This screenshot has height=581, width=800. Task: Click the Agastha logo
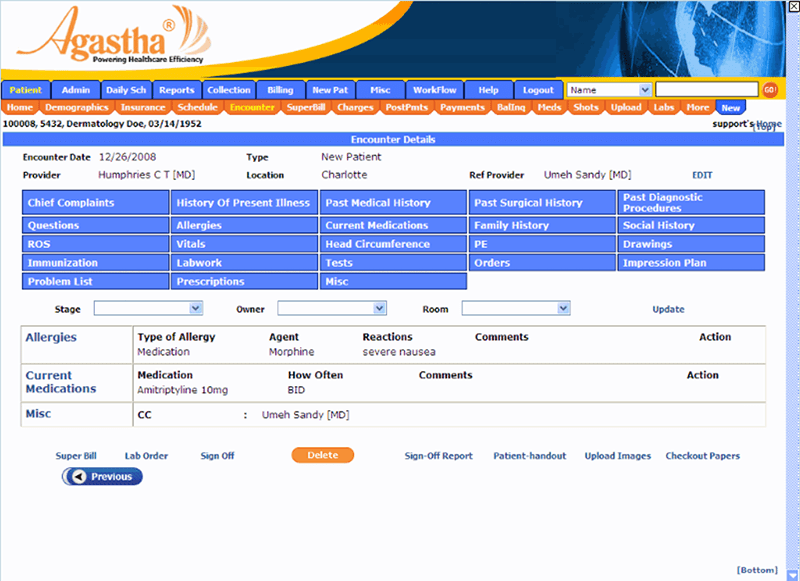point(110,38)
